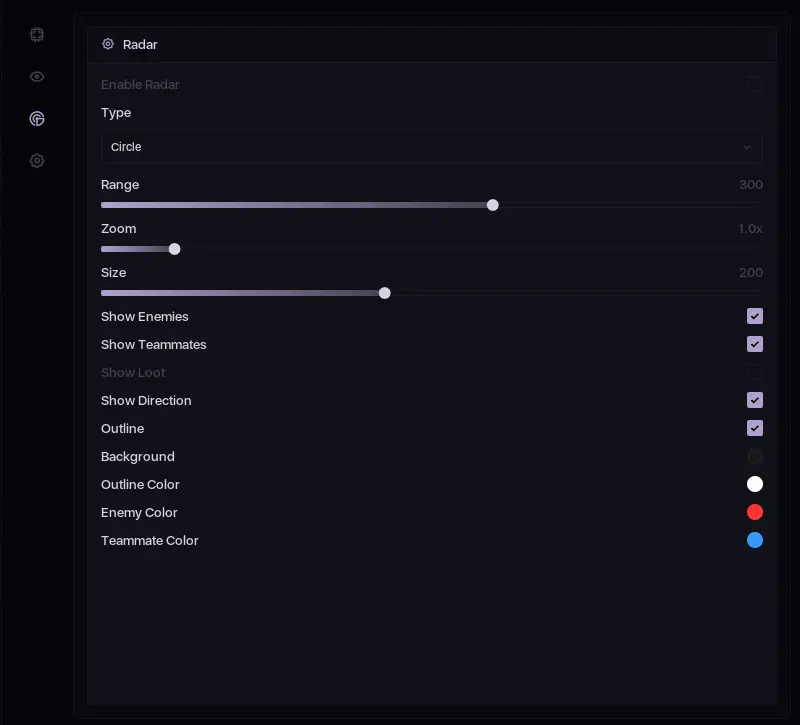Viewport: 800px width, 725px height.
Task: Click the chevron on the Circle selector
Action: [x=747, y=147]
